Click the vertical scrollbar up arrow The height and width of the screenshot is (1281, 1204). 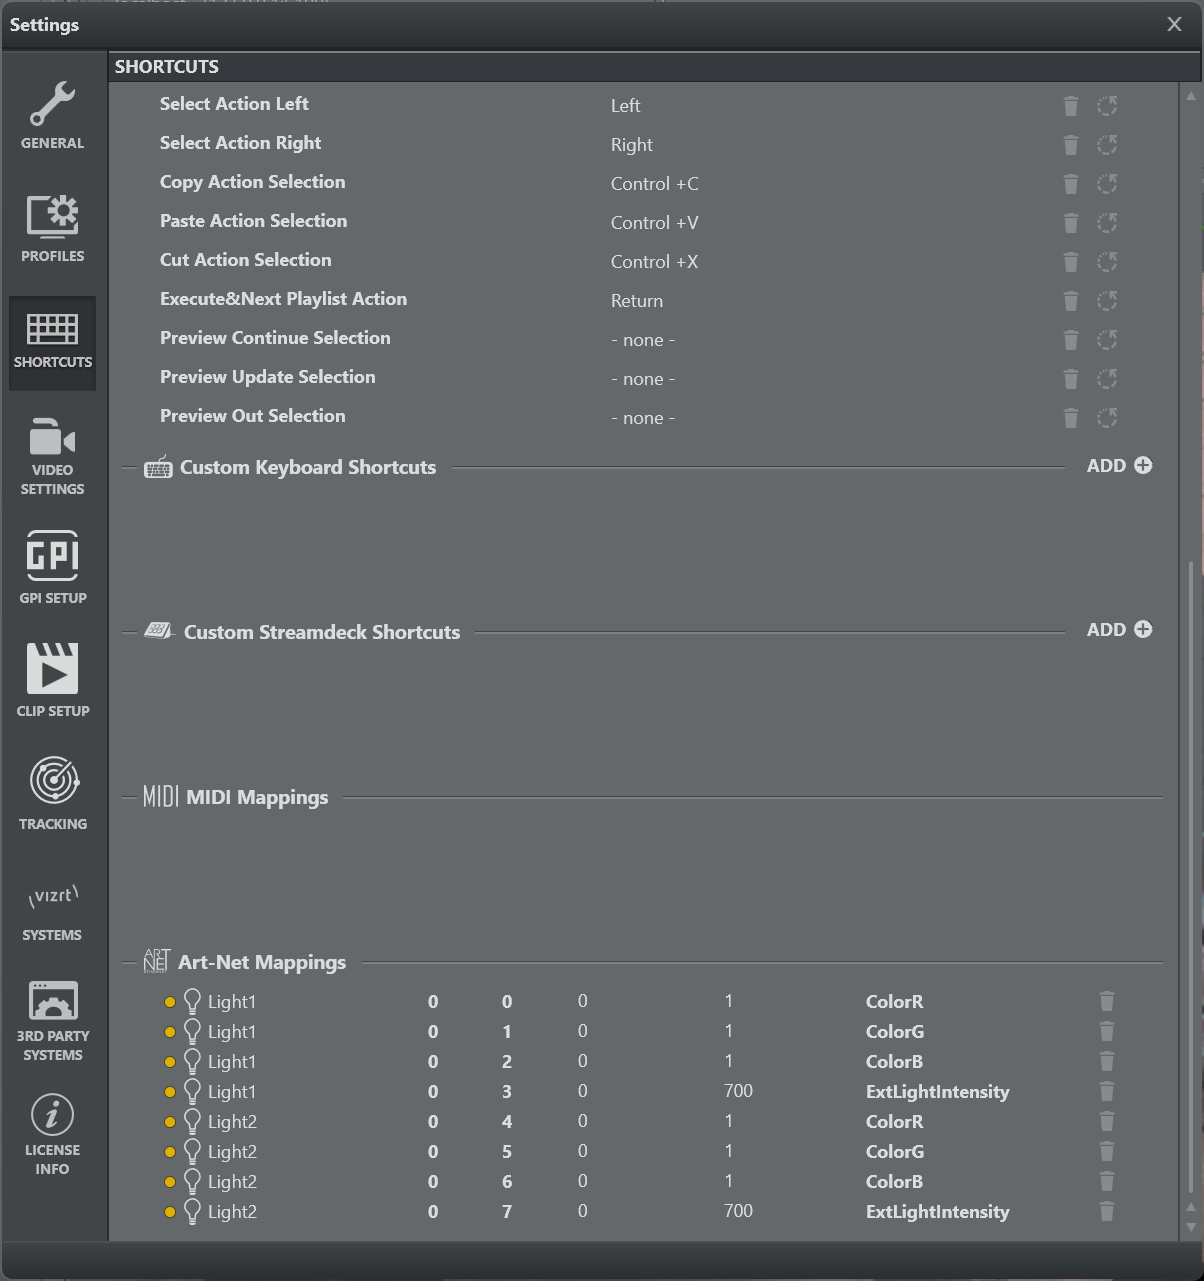pos(1190,96)
